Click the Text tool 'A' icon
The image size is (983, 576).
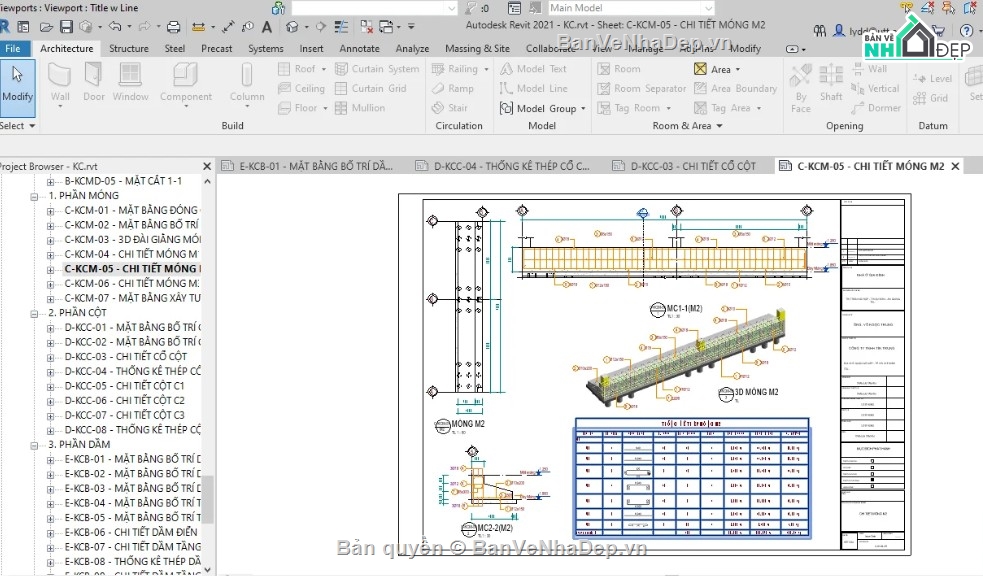click(267, 27)
